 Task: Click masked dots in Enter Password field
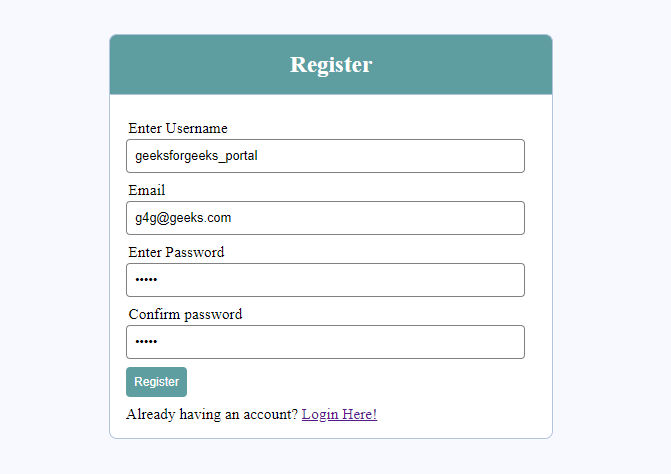coord(147,280)
